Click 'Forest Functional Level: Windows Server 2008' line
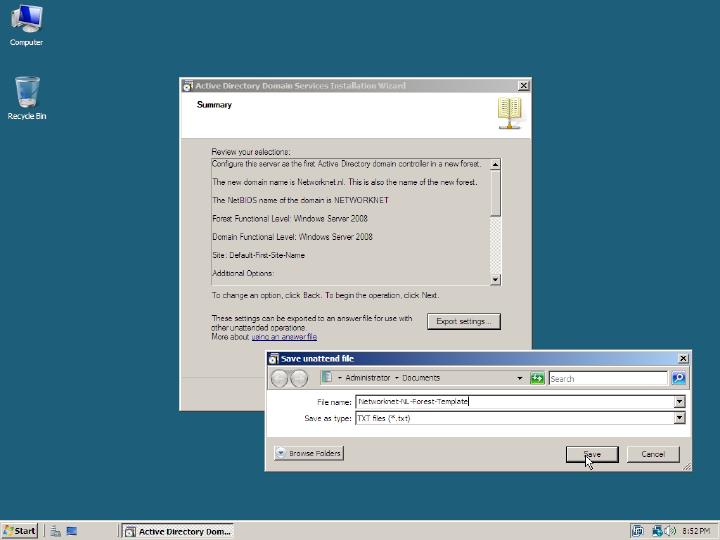The height and width of the screenshot is (540, 720). (290, 219)
